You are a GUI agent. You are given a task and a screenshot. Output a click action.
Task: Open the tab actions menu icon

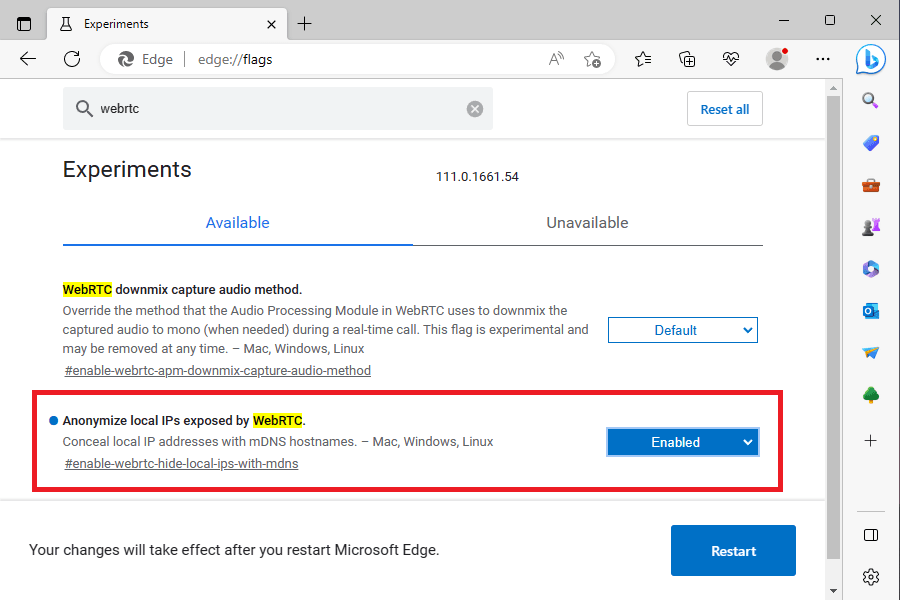click(24, 24)
